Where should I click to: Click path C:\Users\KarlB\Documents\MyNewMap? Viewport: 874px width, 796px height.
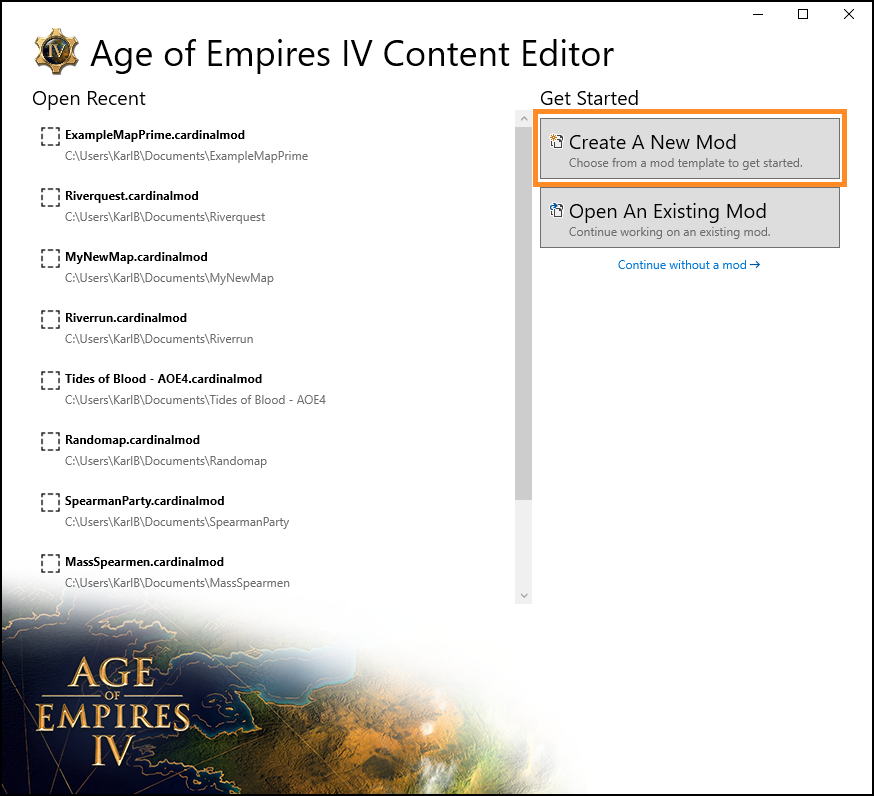click(x=169, y=278)
